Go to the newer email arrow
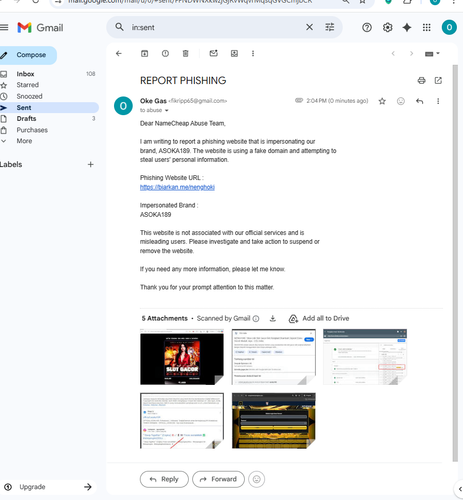Screen dimensions: 463x500 point(393,53)
